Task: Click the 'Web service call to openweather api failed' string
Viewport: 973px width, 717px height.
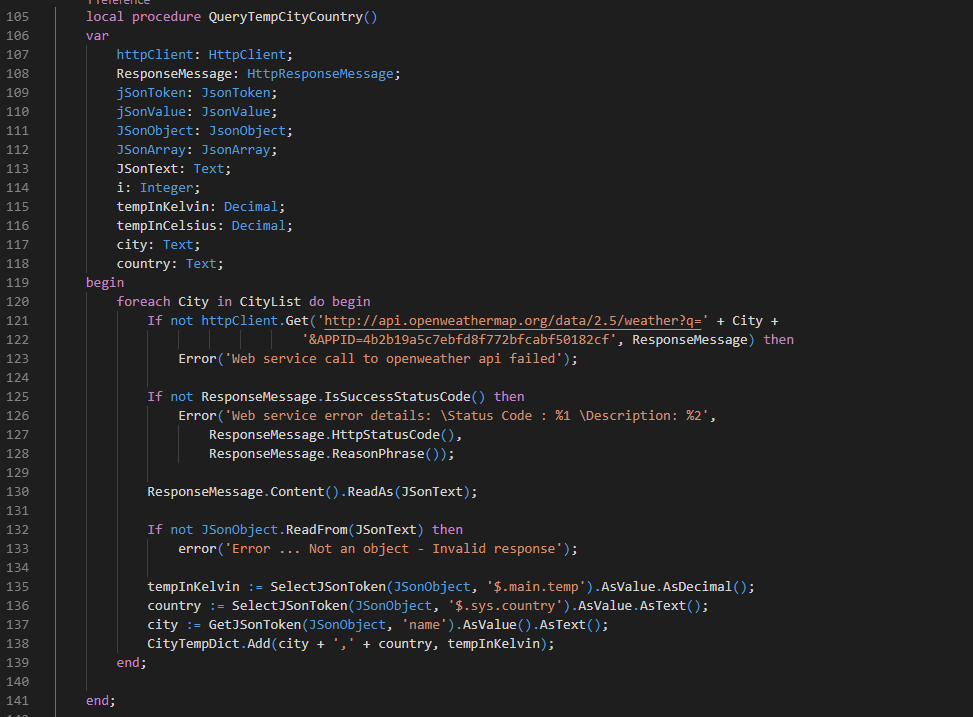Action: click(x=393, y=359)
